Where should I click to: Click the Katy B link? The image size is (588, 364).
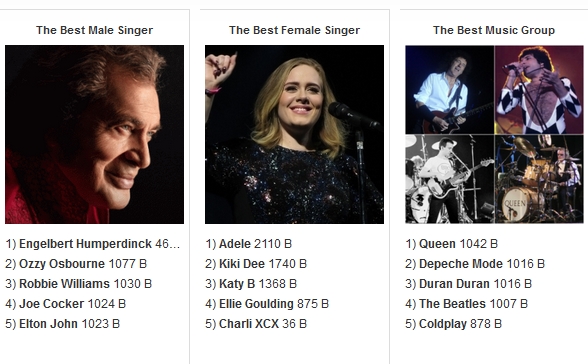[x=237, y=283]
